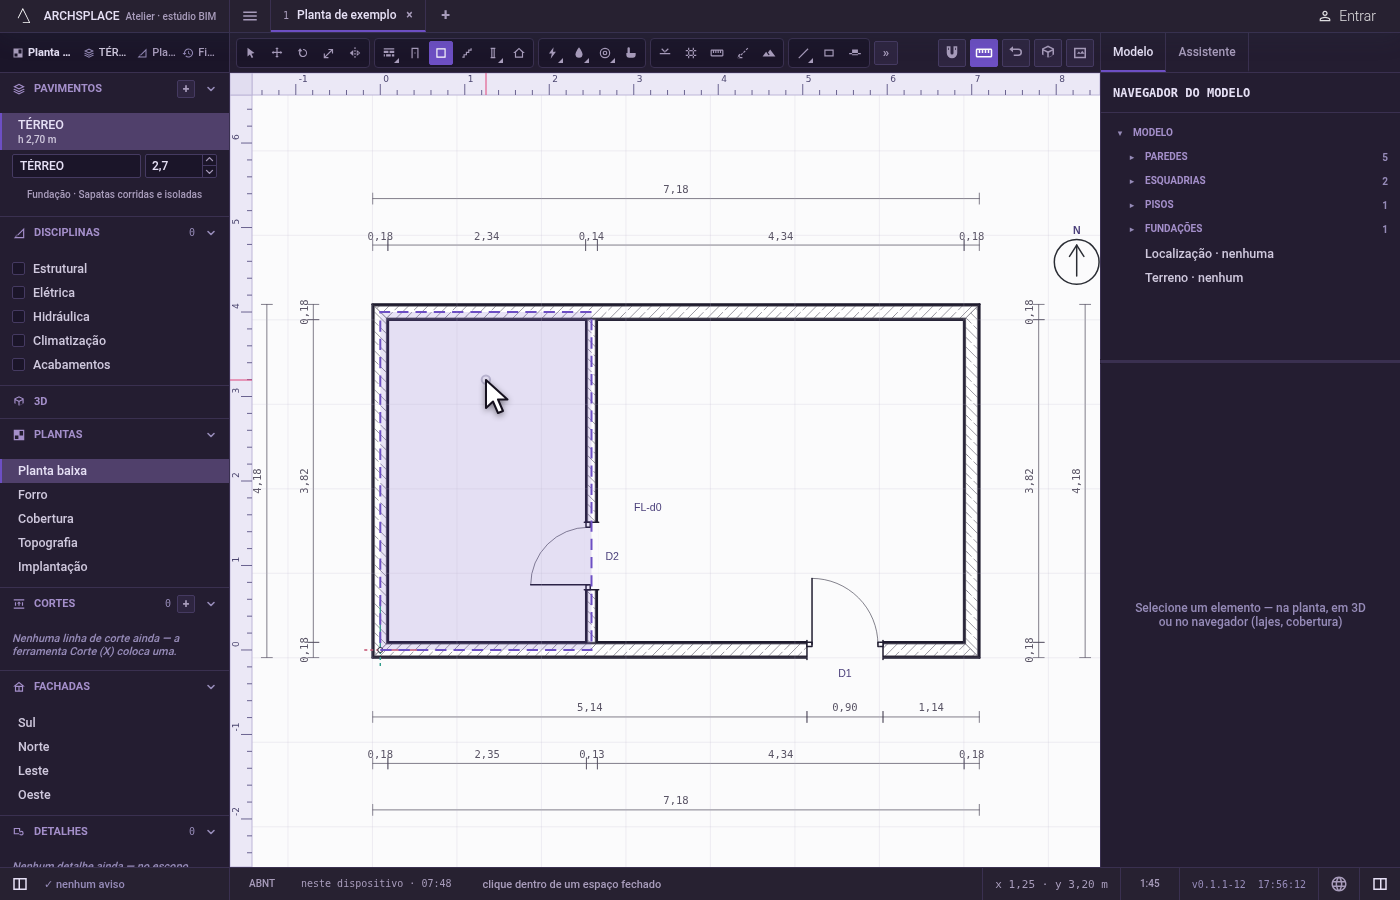Add a new pavimento with plus button
1400x900 pixels.
[x=186, y=89]
